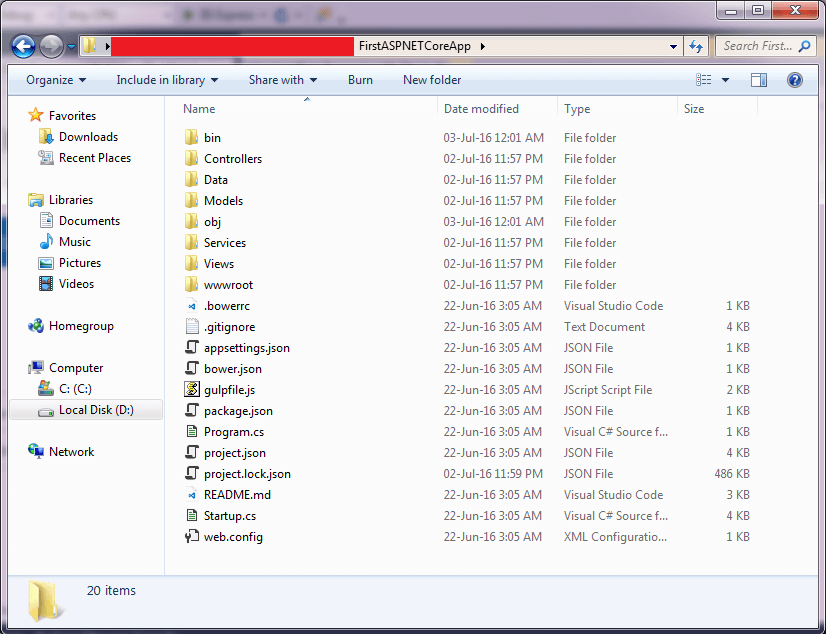Select the project.lock.json file
Screen dimensions: 826x634
[247, 474]
